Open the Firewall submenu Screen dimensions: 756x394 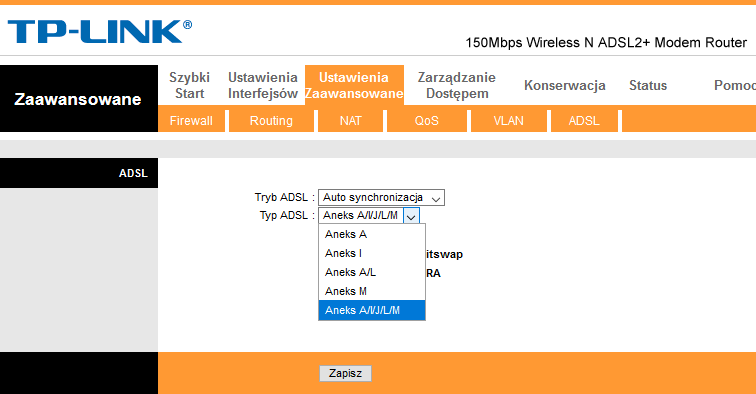pos(191,121)
